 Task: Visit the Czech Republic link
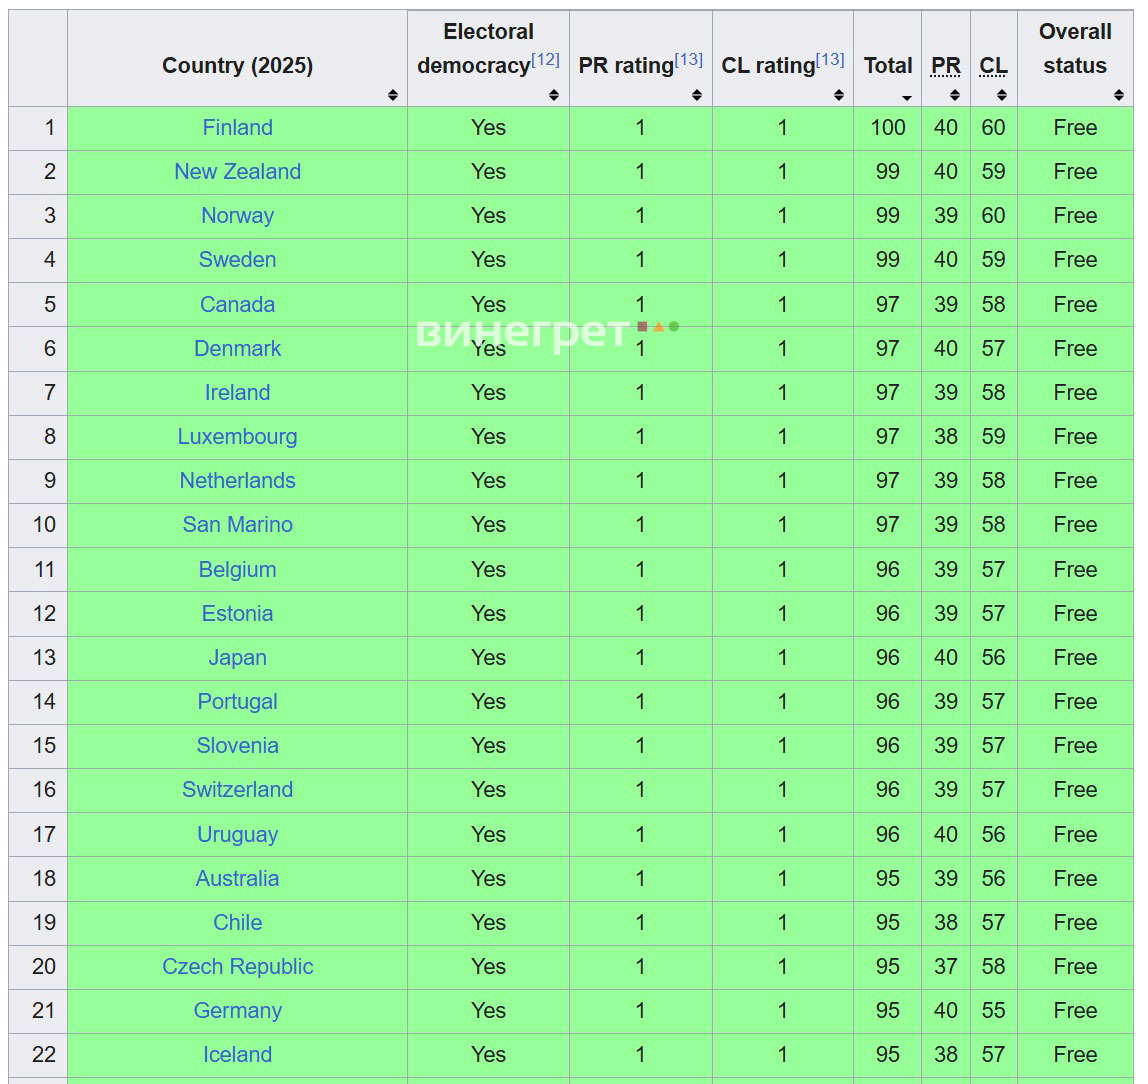click(237, 967)
